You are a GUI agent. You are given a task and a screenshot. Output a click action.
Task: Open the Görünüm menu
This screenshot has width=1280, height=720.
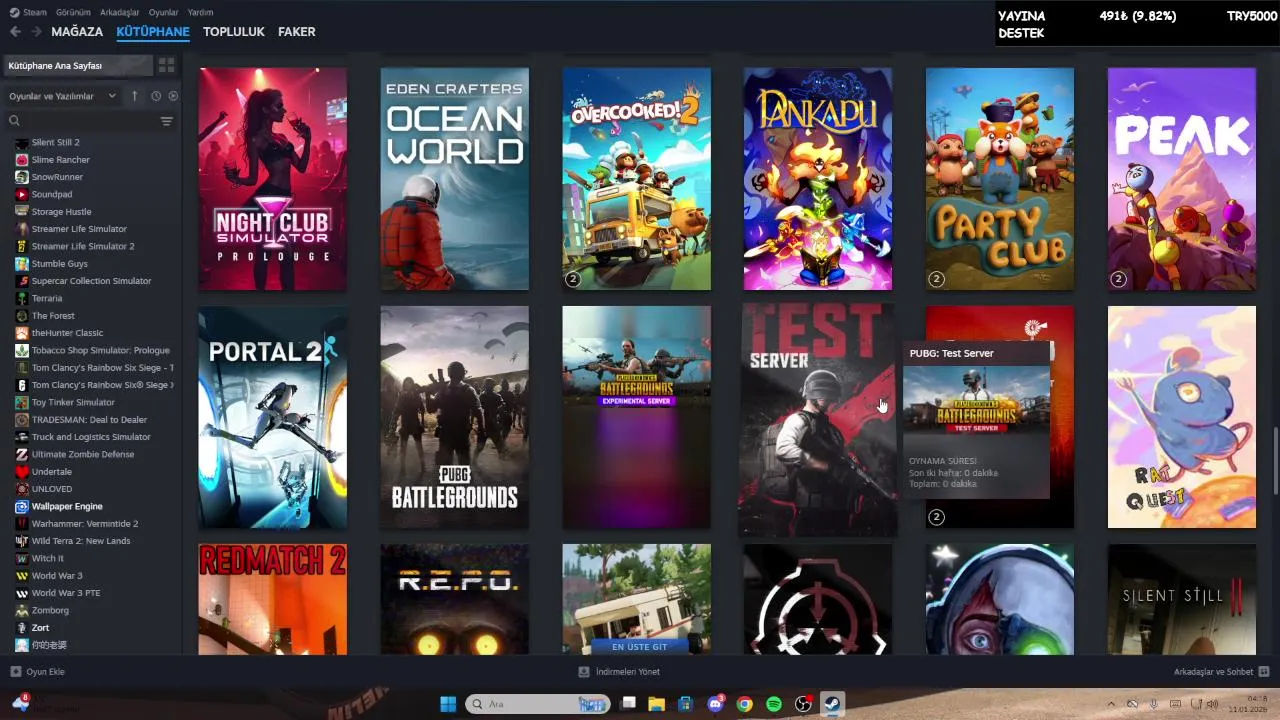click(73, 12)
